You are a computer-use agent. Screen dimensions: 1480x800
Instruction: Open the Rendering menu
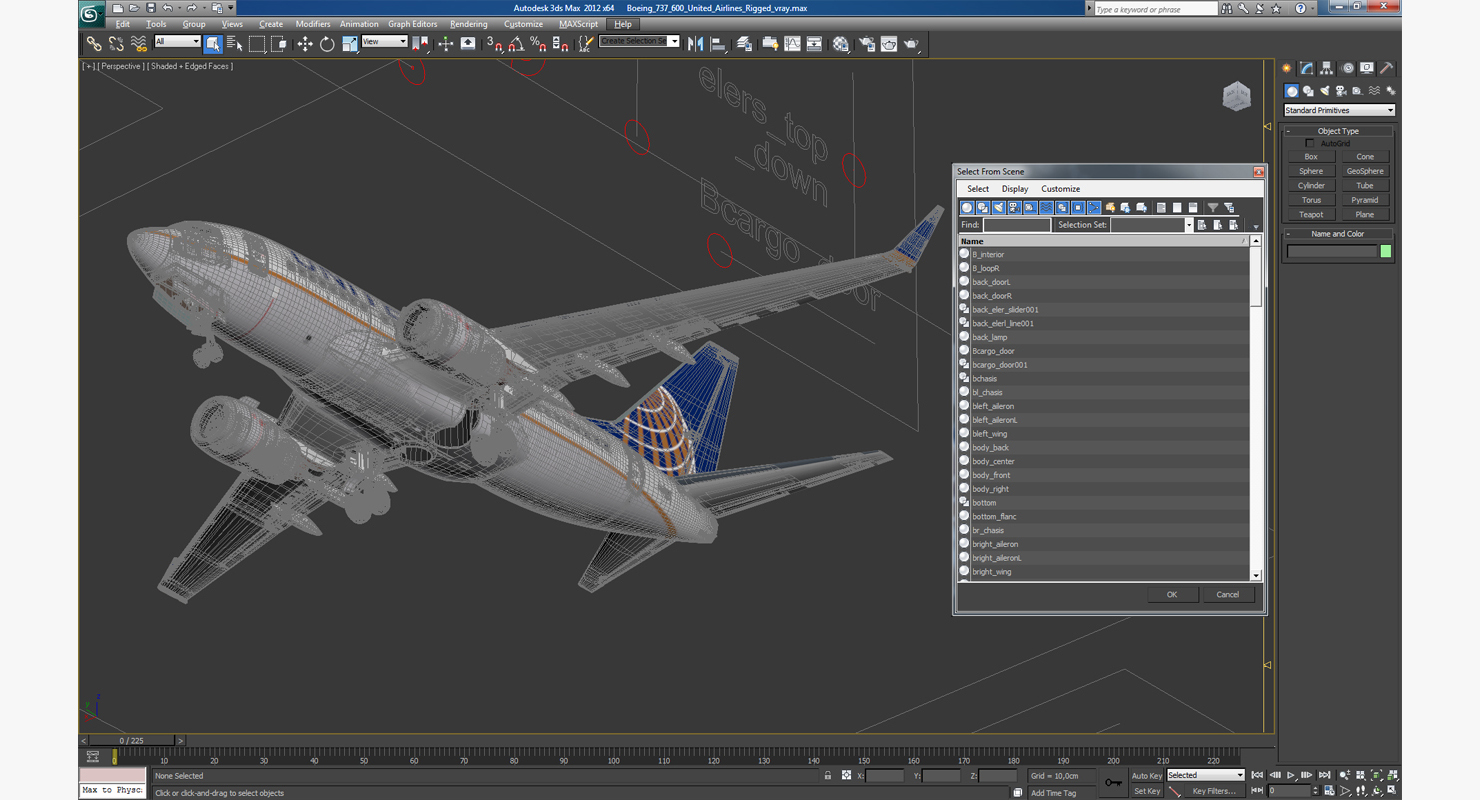[469, 24]
